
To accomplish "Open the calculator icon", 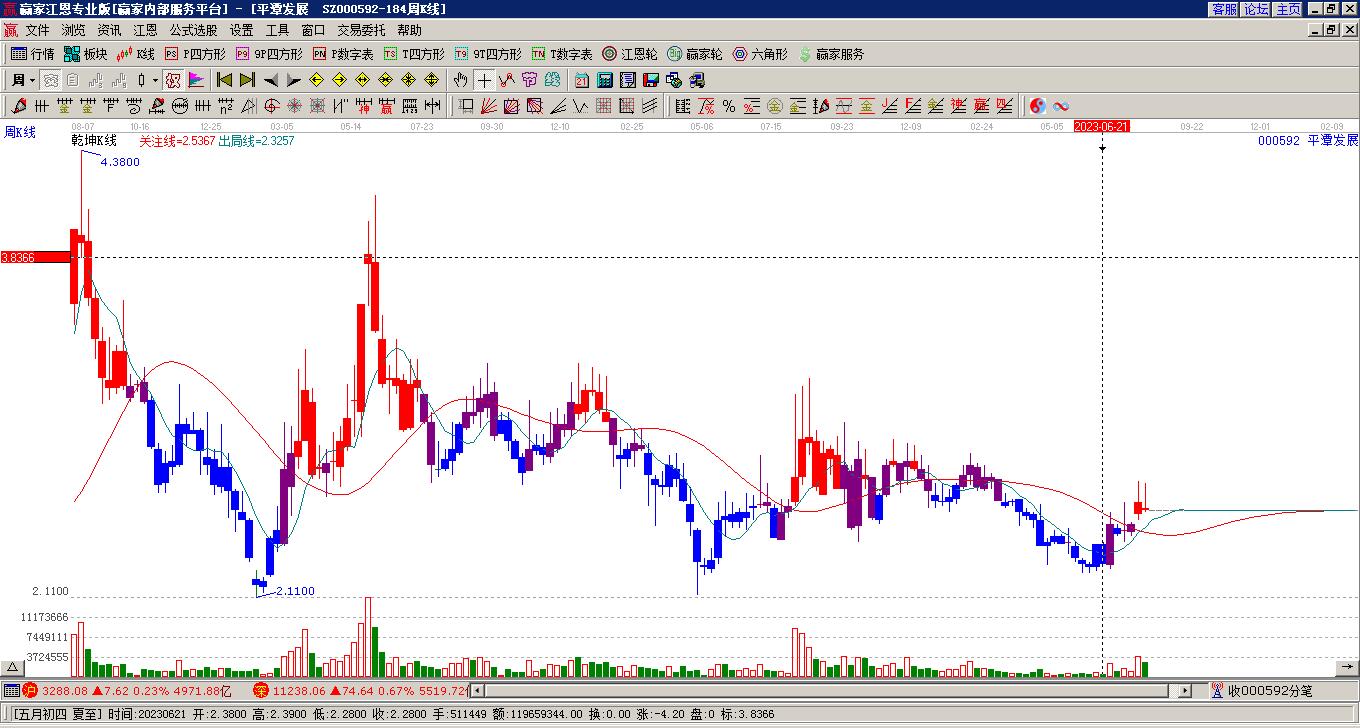I will point(605,80).
